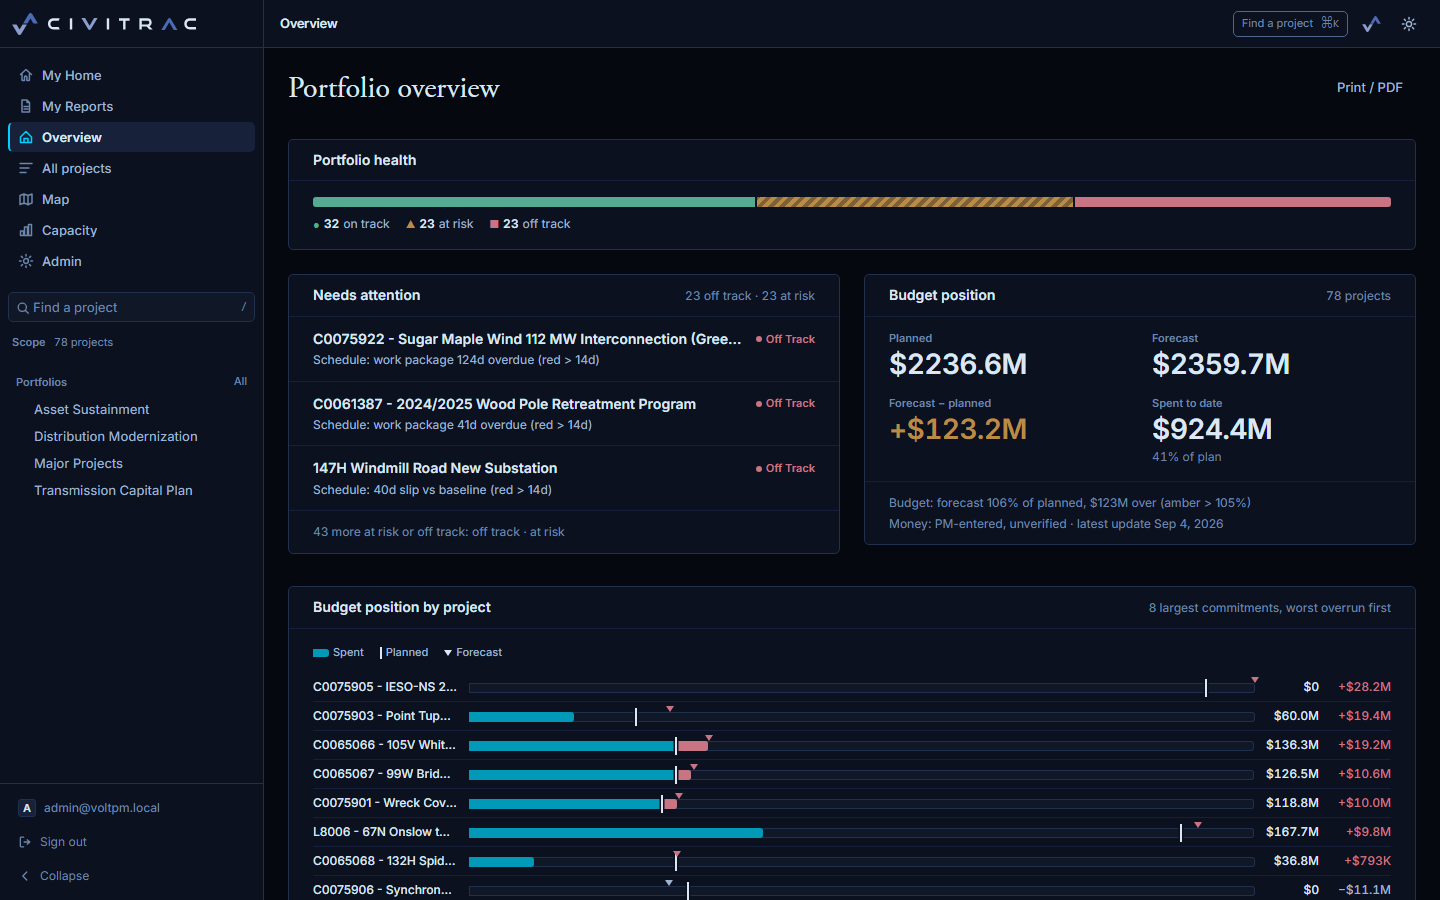This screenshot has width=1440, height=900.
Task: Click the top bar Find a project search button
Action: pyautogui.click(x=1290, y=24)
